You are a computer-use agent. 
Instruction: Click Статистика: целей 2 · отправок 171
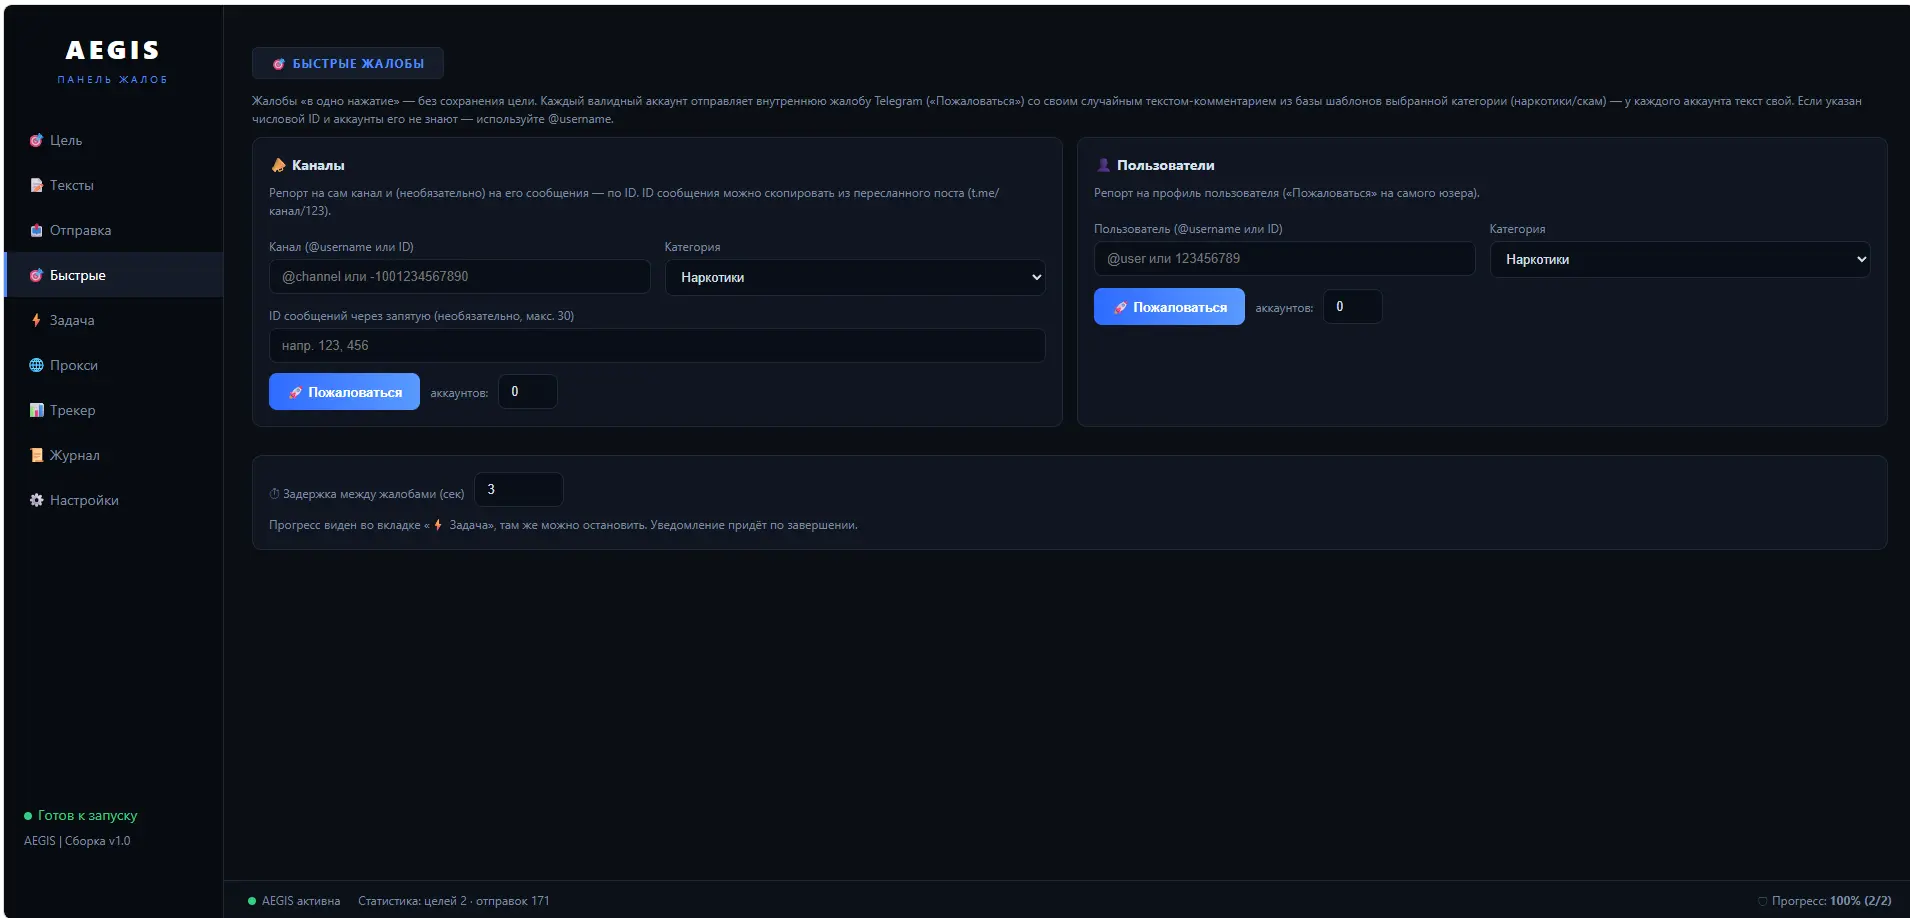pyautogui.click(x=454, y=901)
